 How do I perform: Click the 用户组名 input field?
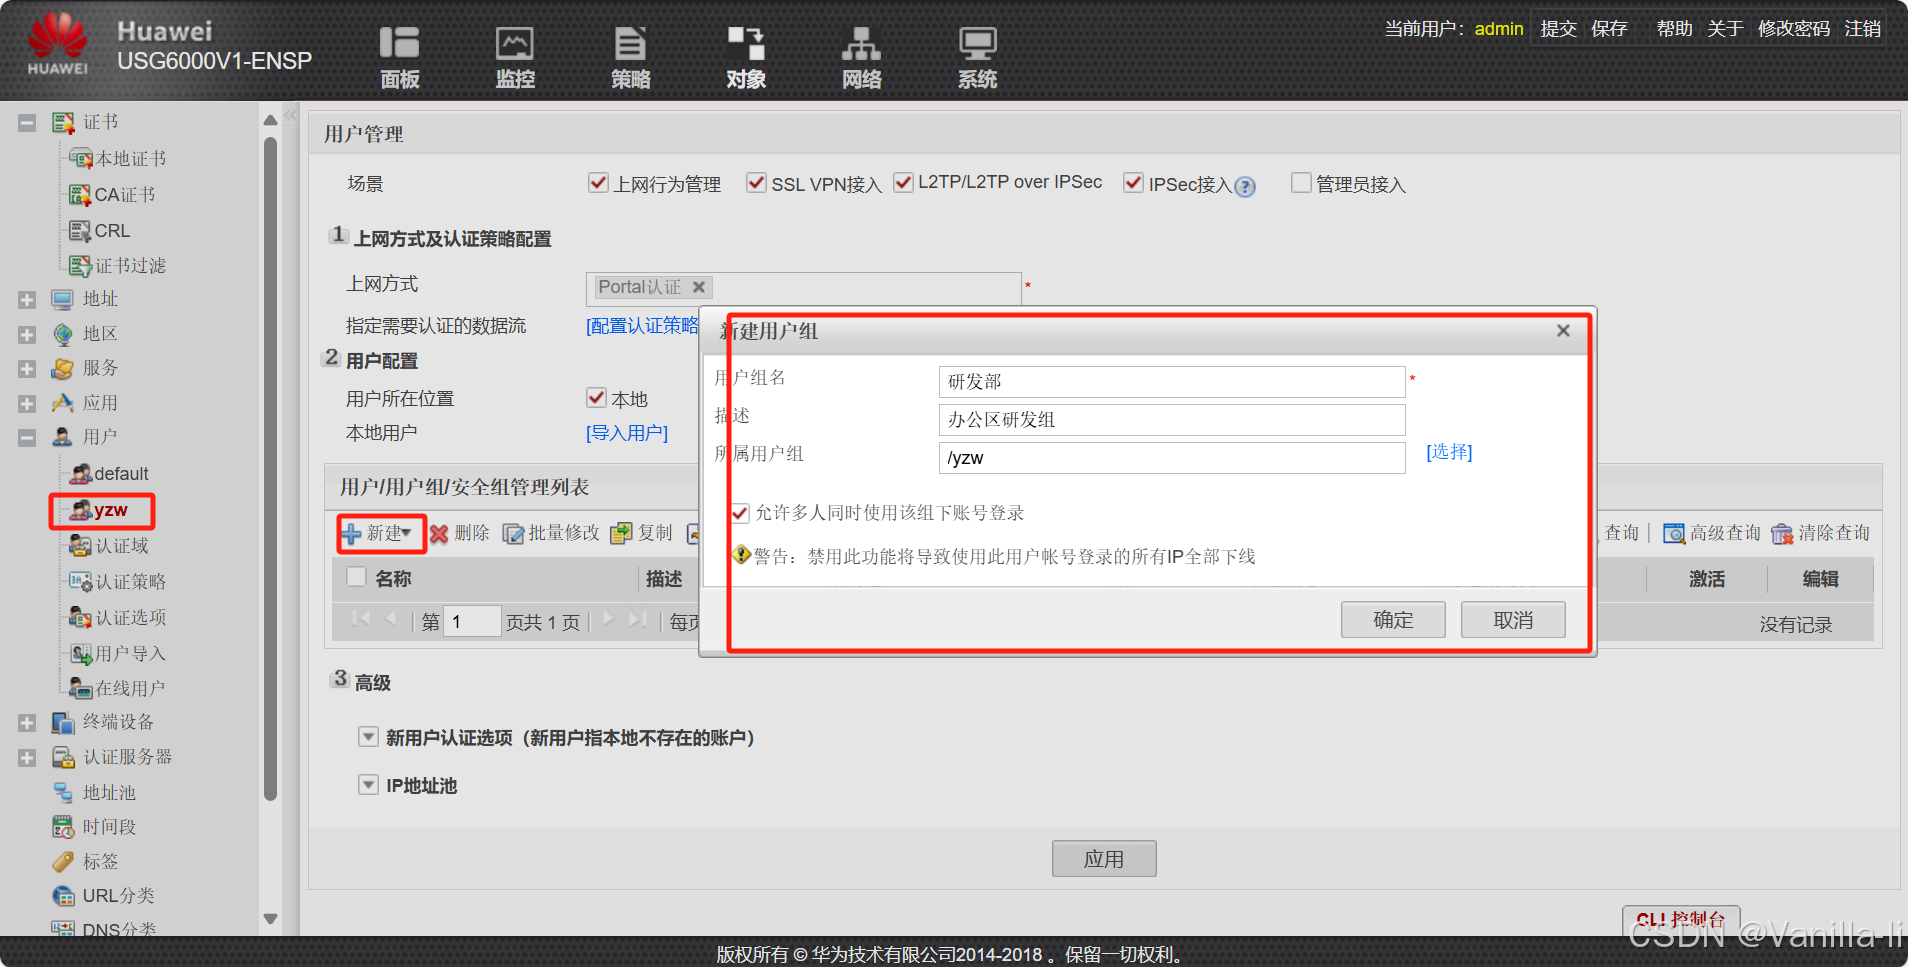point(1172,382)
